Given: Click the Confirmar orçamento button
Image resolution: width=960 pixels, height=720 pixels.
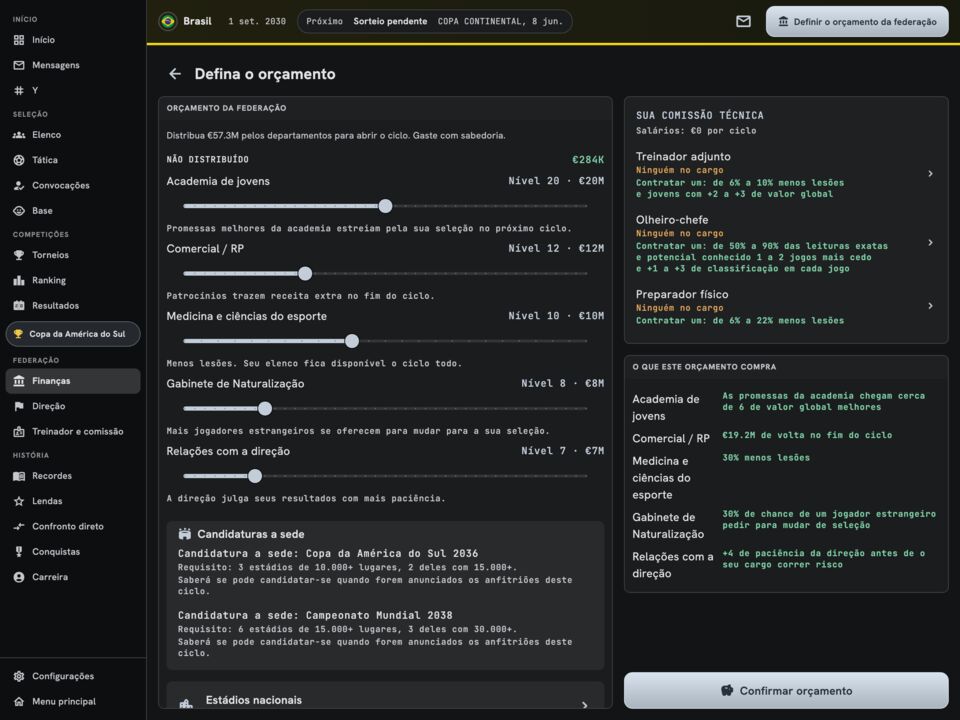Looking at the screenshot, I should pos(786,691).
